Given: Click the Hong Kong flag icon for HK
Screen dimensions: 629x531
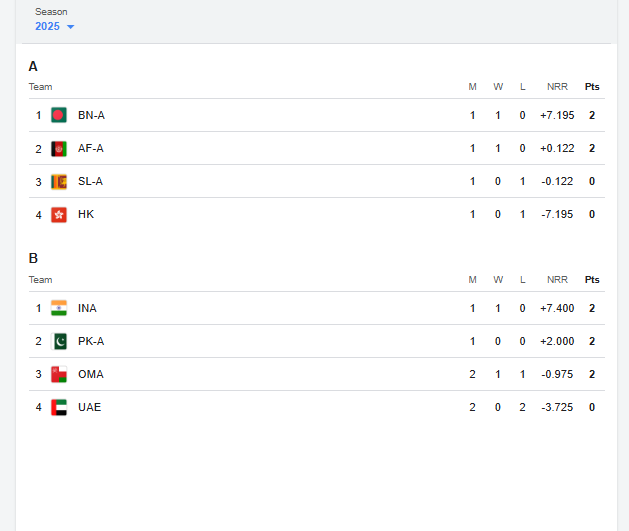Looking at the screenshot, I should [x=59, y=214].
